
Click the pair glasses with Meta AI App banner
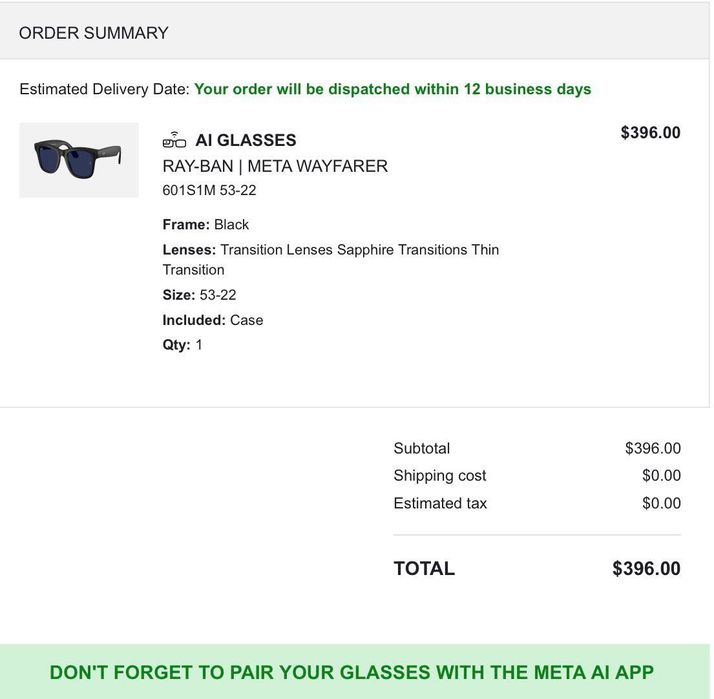coord(351,672)
